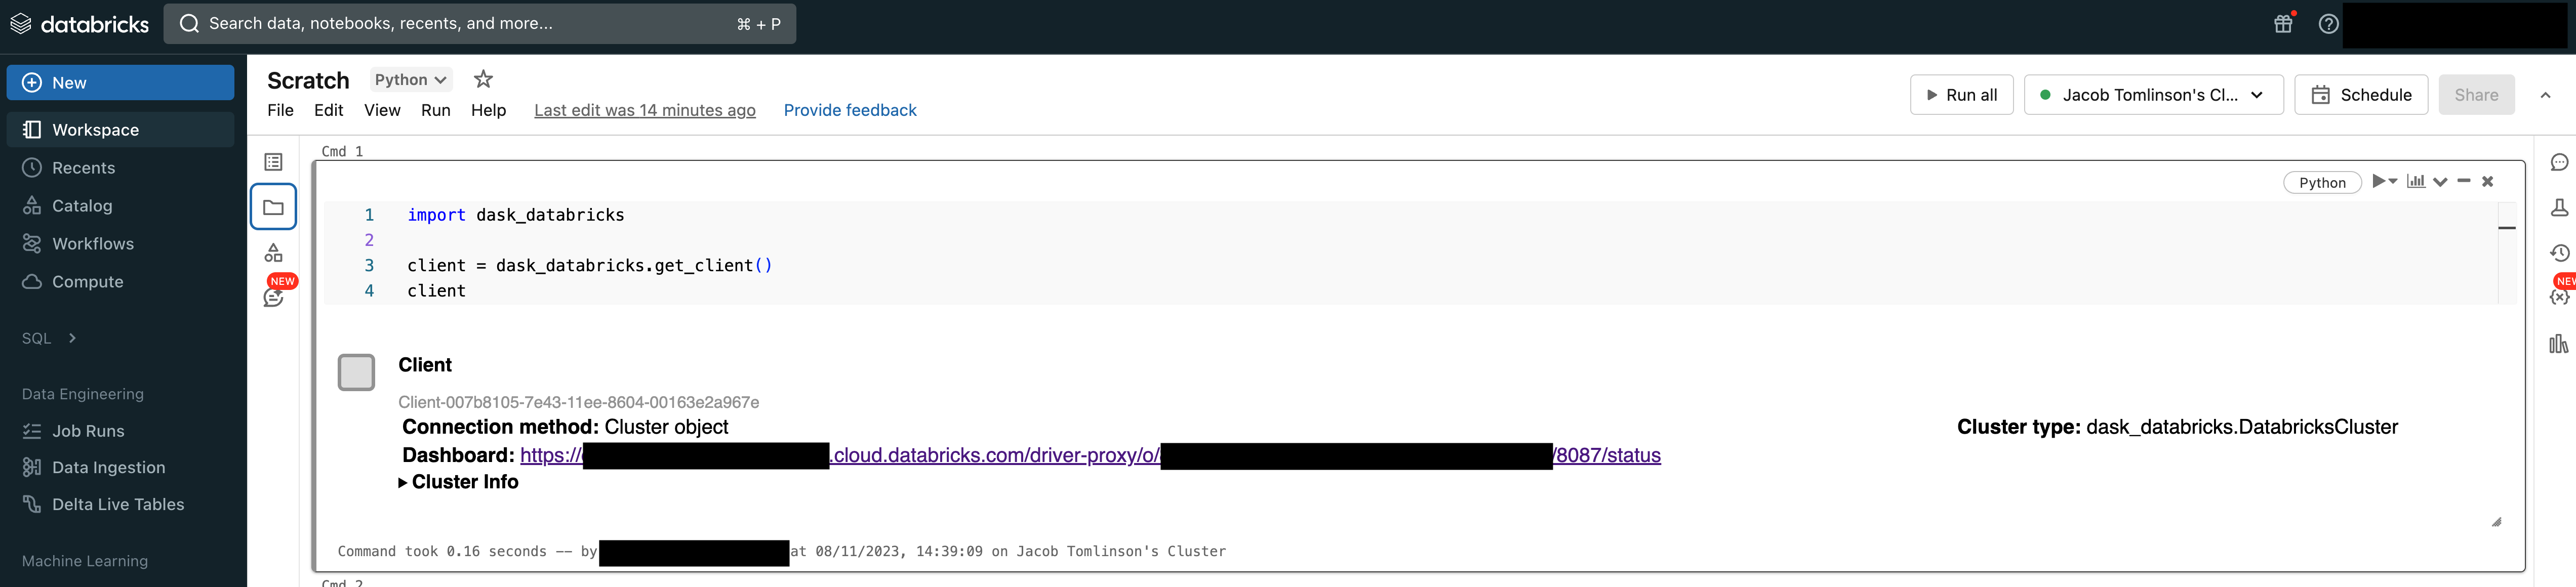
Task: Open the View menu
Action: (382, 110)
